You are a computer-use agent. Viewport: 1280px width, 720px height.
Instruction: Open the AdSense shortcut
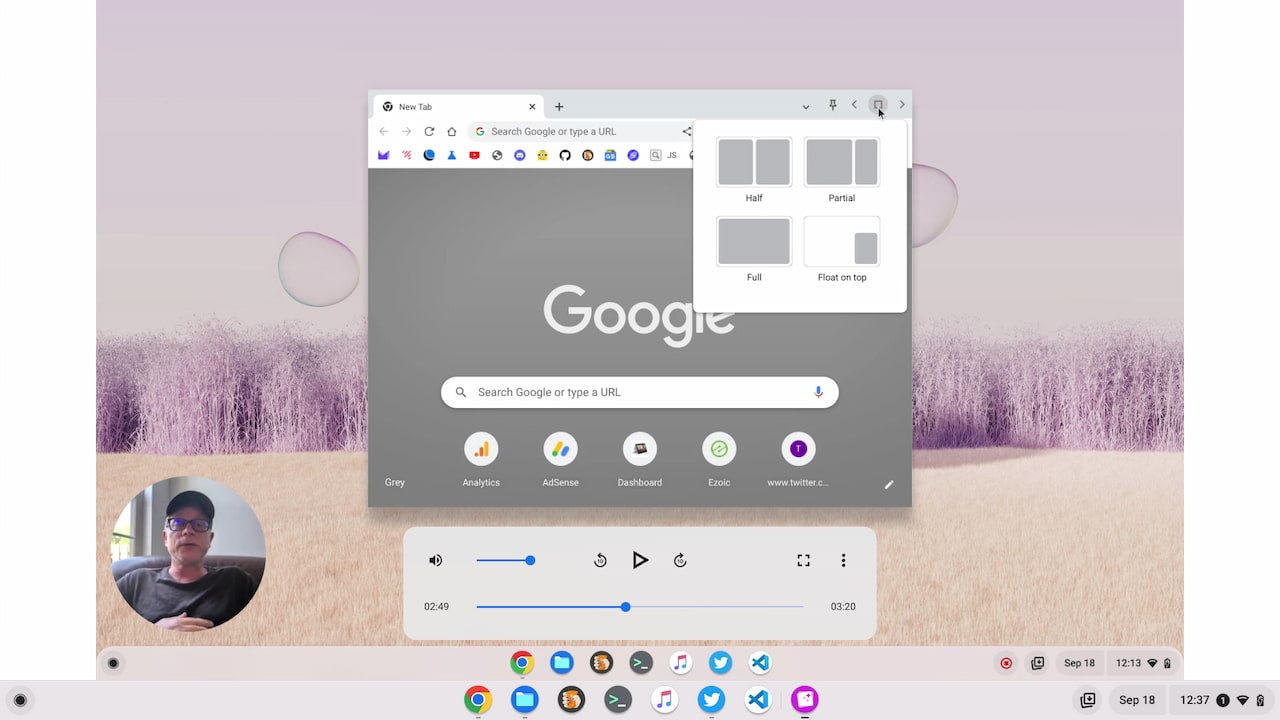[560, 460]
